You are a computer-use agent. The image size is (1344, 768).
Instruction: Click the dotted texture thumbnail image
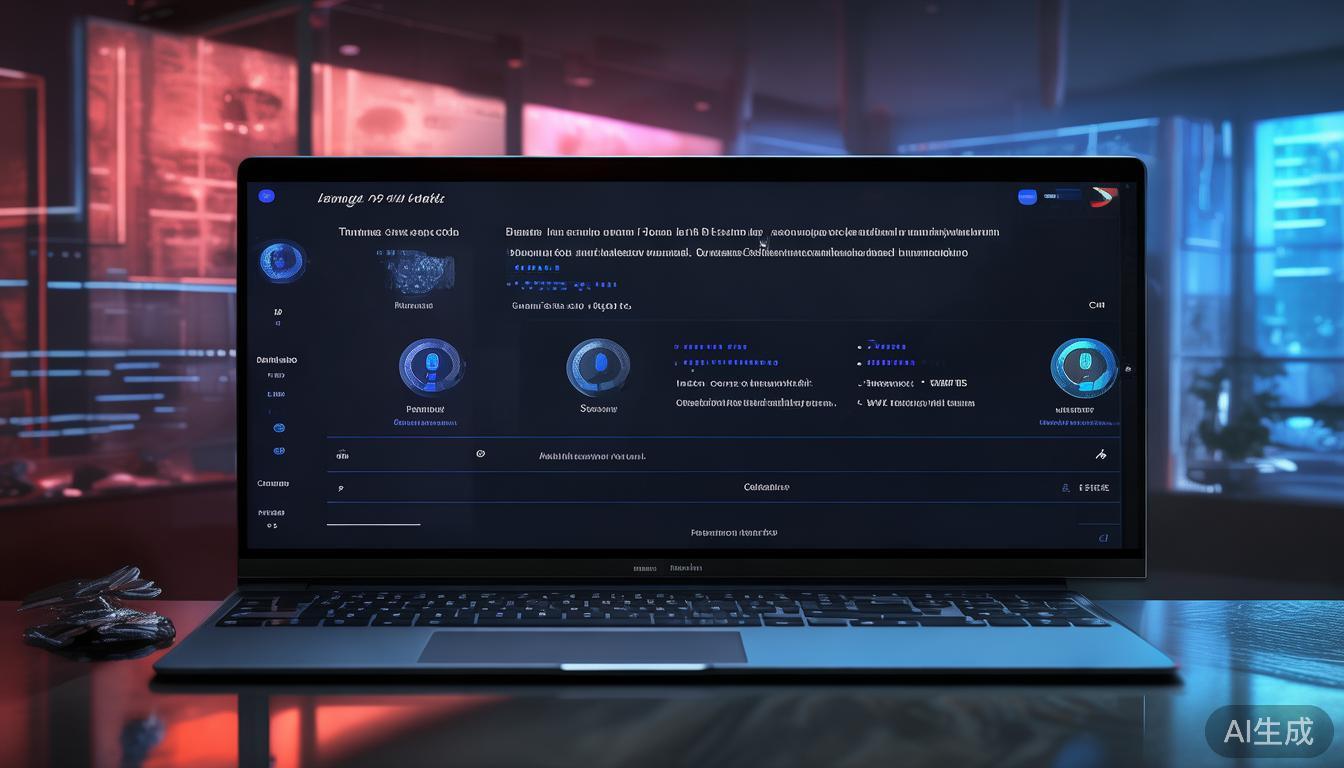click(416, 270)
